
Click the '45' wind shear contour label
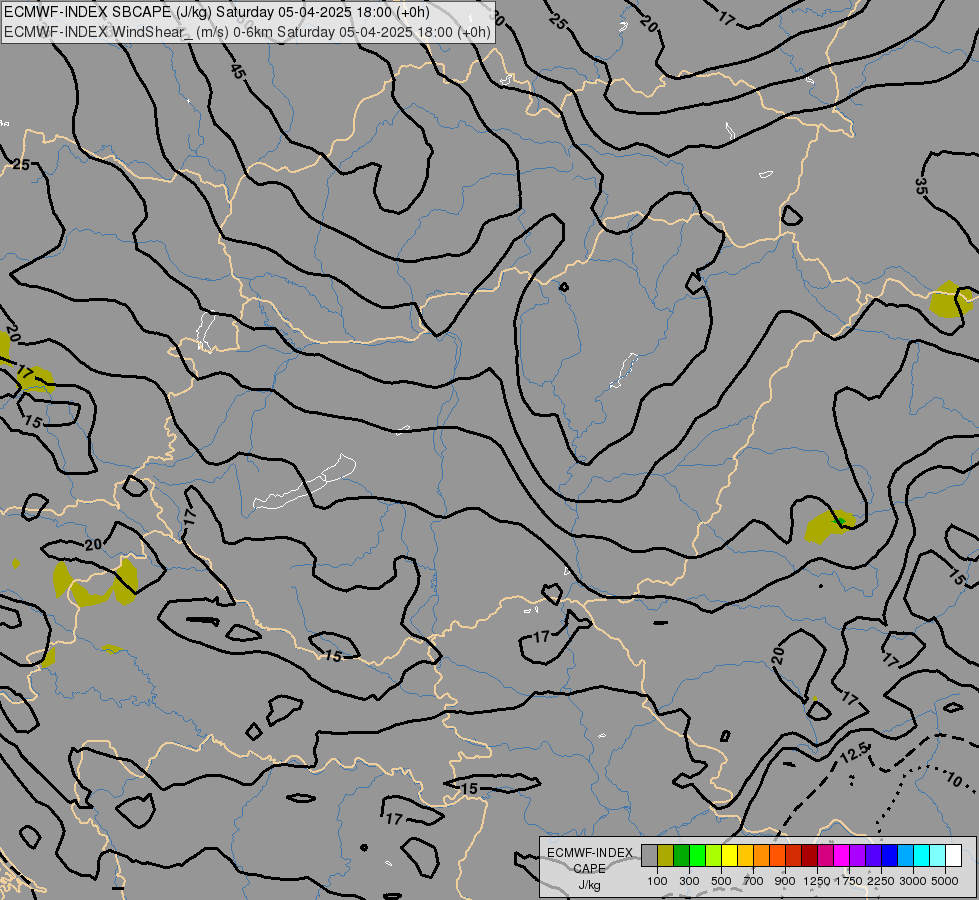[x=238, y=72]
